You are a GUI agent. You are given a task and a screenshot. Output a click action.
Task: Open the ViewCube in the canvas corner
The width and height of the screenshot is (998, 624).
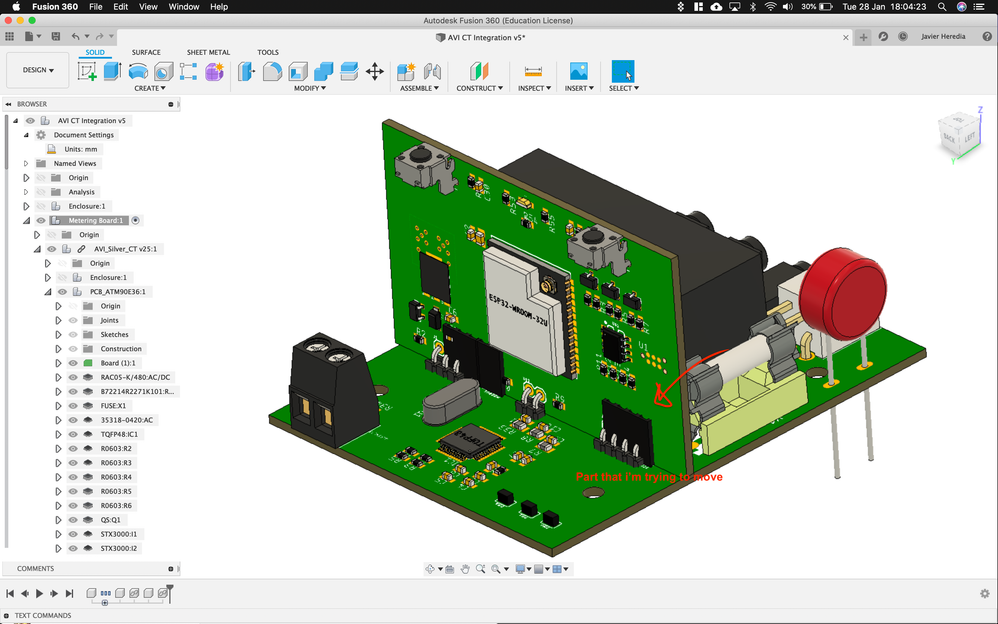[959, 135]
